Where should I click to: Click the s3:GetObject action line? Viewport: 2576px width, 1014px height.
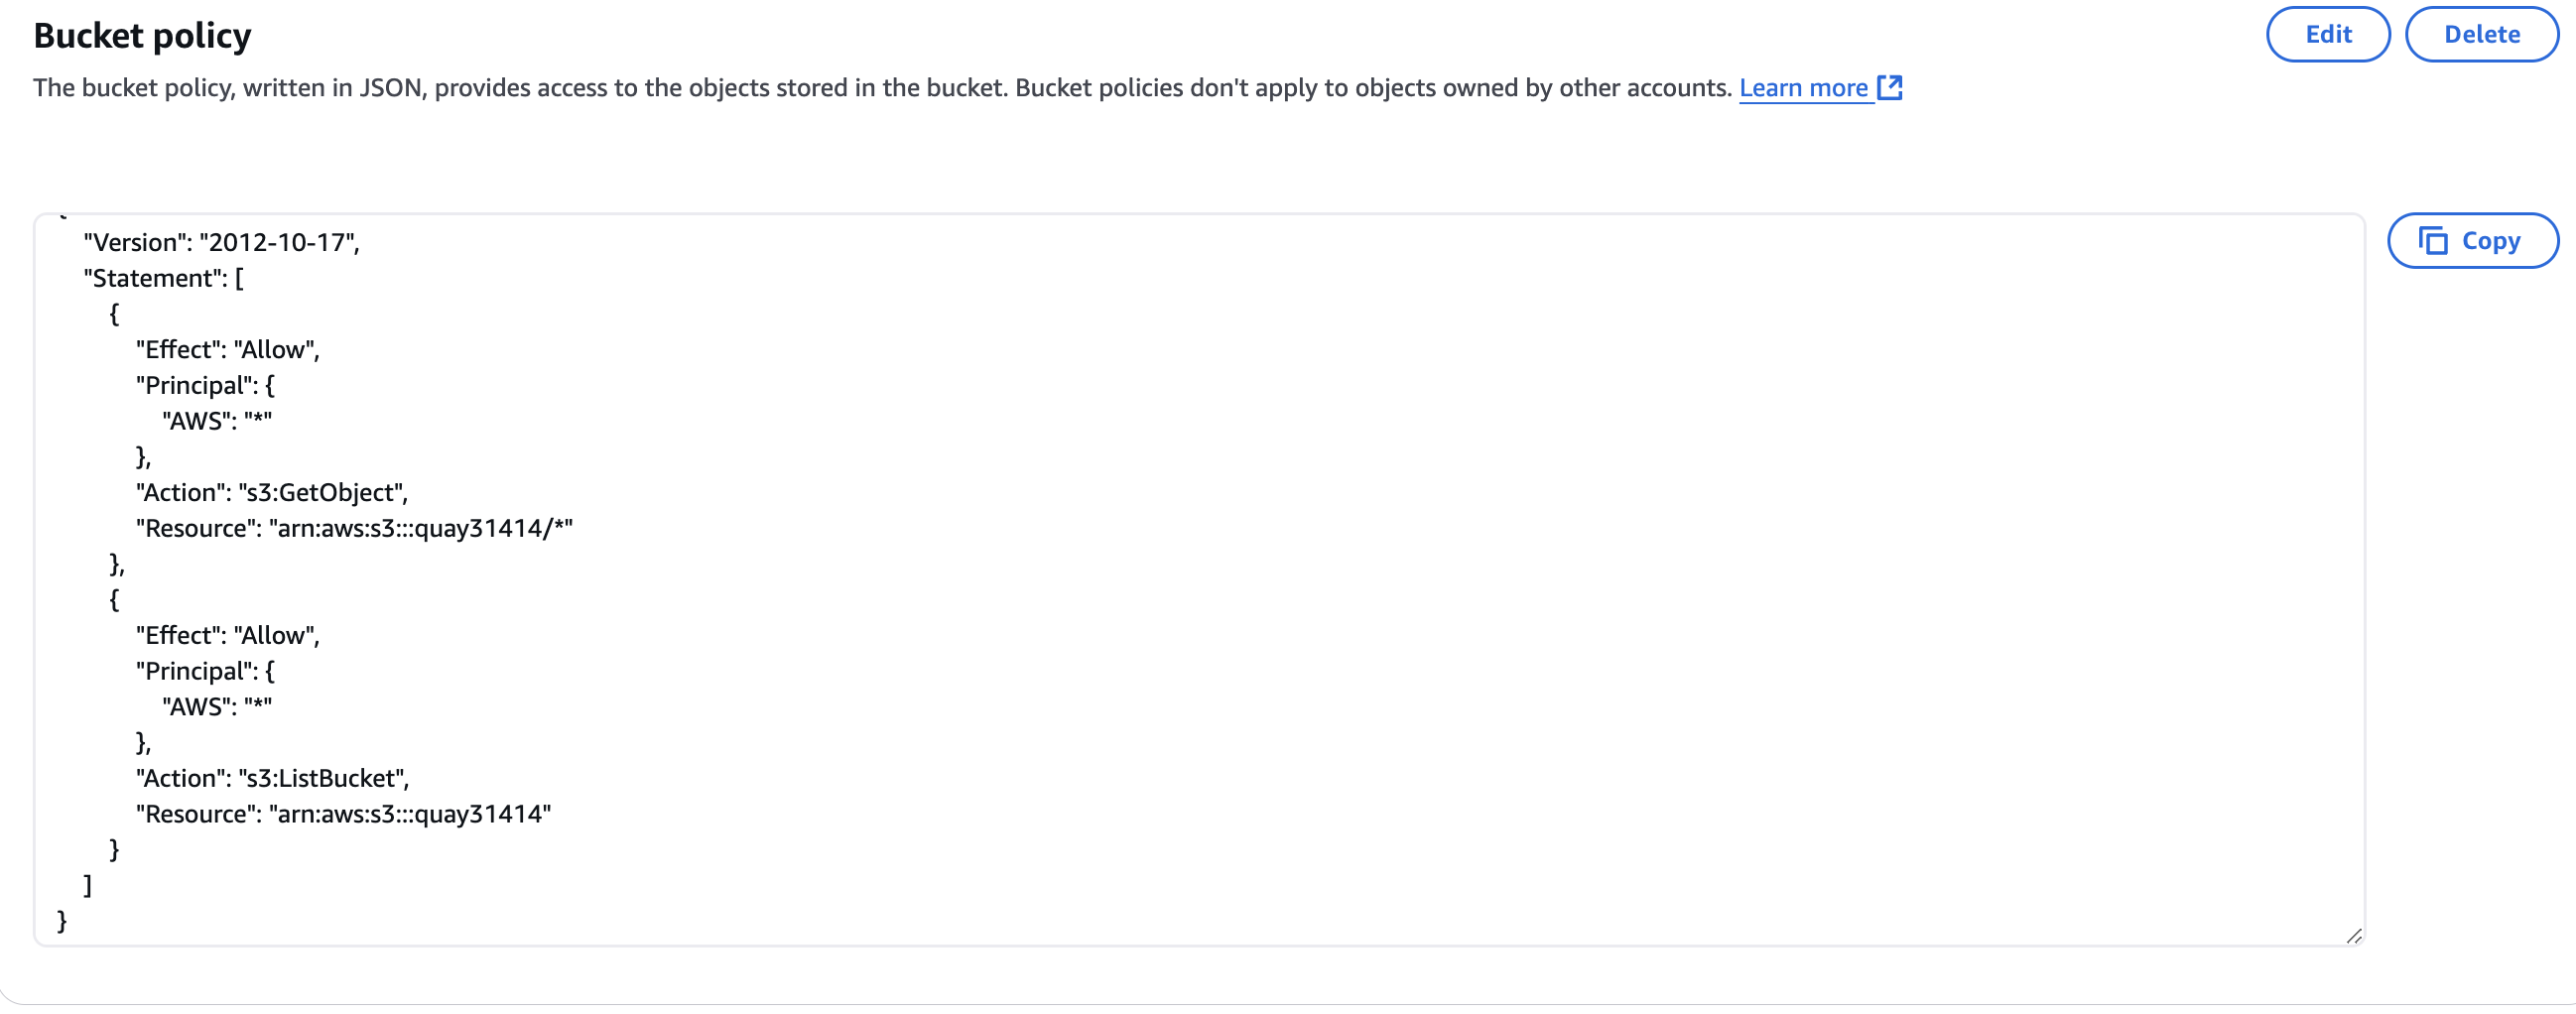coord(271,493)
